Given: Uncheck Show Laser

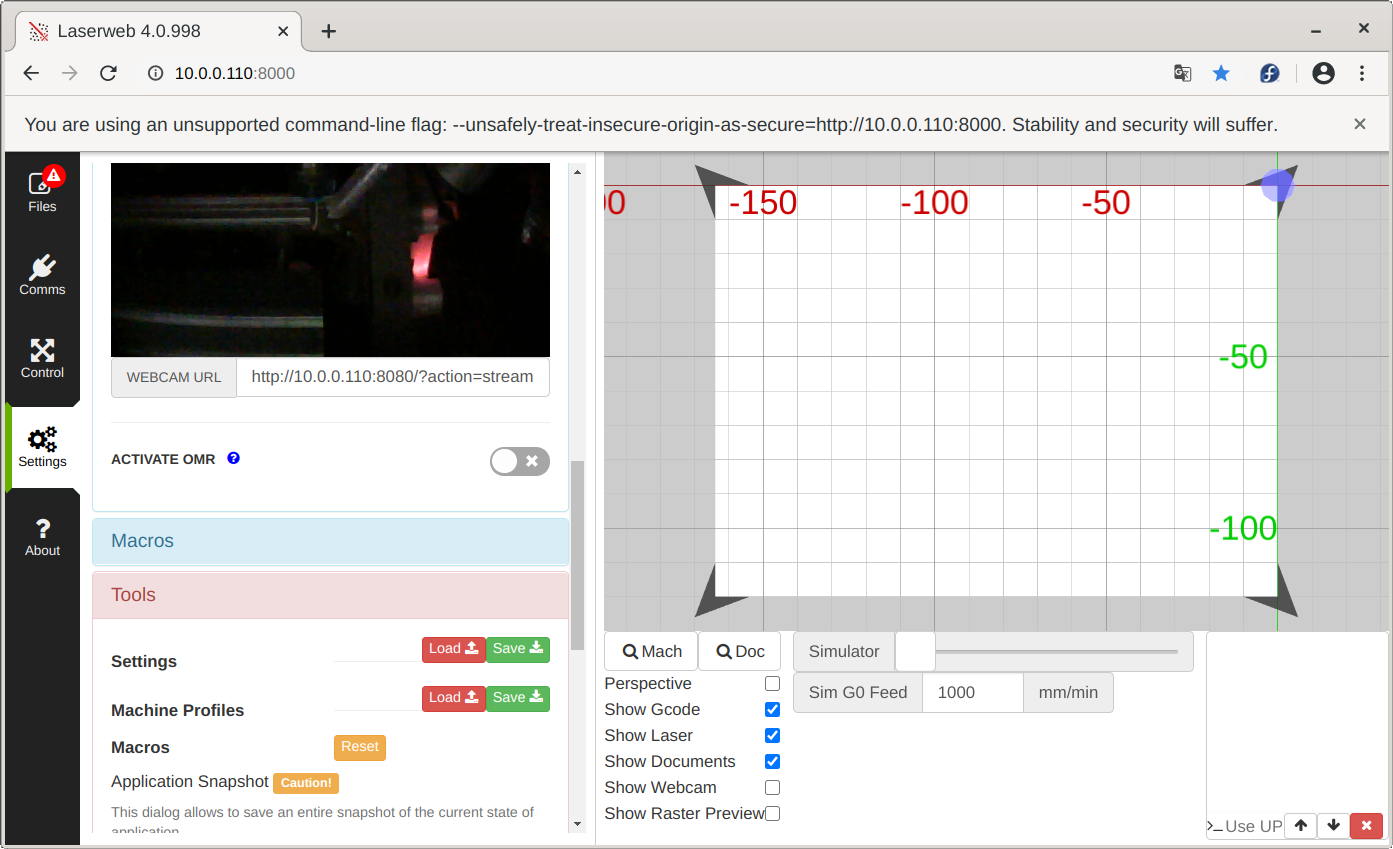Looking at the screenshot, I should (x=772, y=736).
